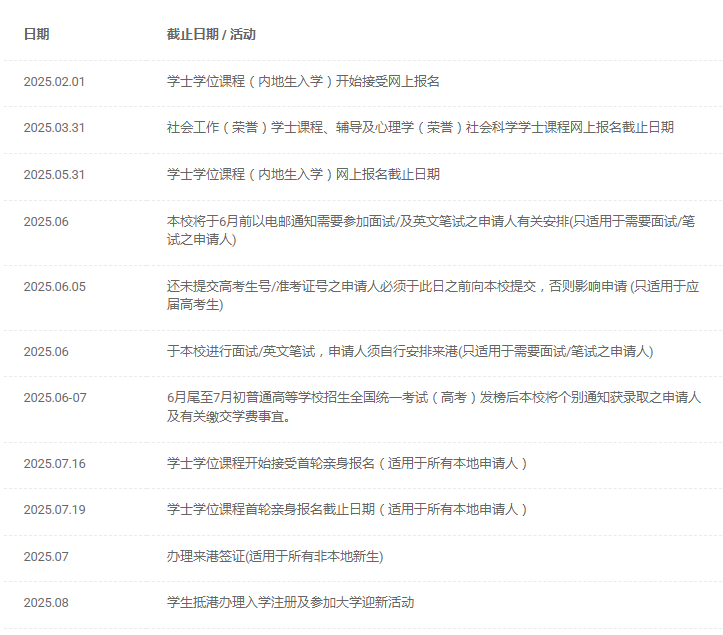
Task: Select the date 2025.02.01
Action: (x=54, y=82)
